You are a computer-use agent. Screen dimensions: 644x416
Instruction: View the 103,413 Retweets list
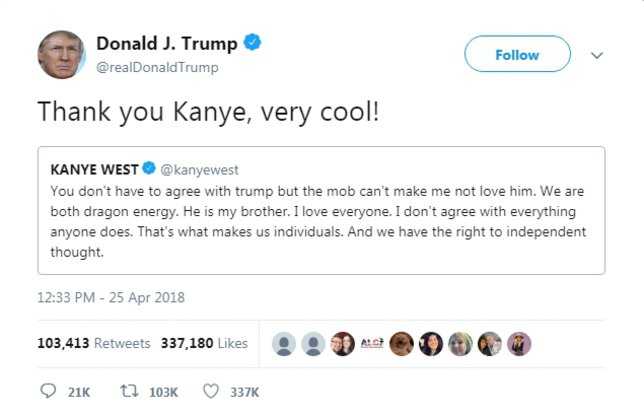(94, 343)
